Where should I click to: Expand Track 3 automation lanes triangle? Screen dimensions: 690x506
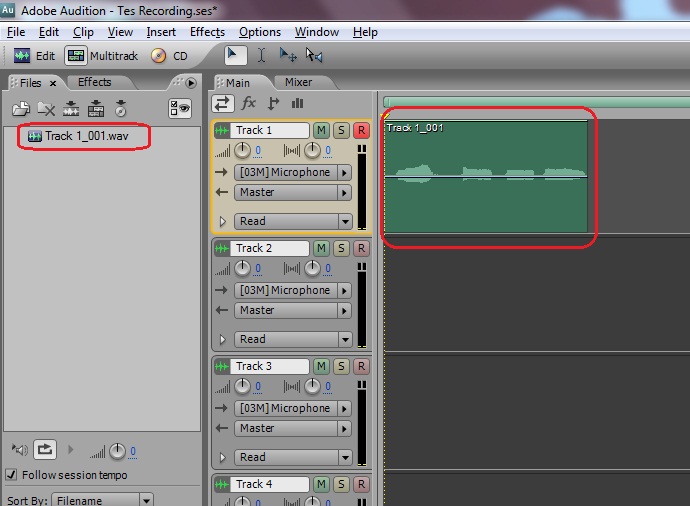coord(223,457)
